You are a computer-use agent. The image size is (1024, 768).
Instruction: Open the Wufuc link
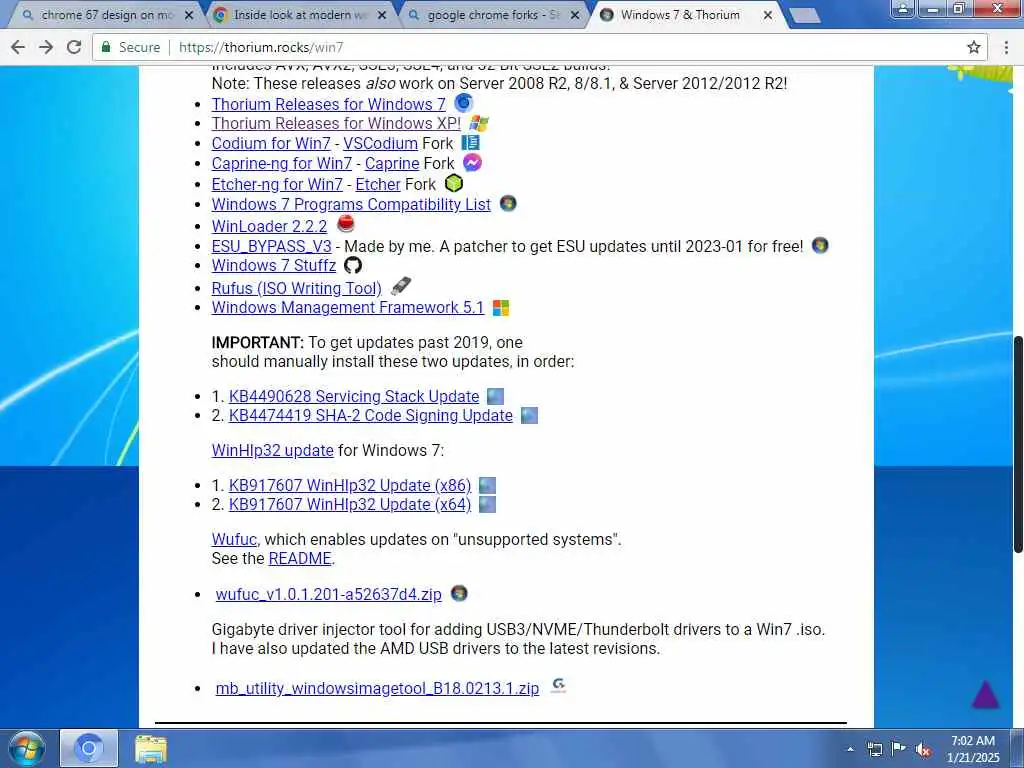[x=234, y=539]
